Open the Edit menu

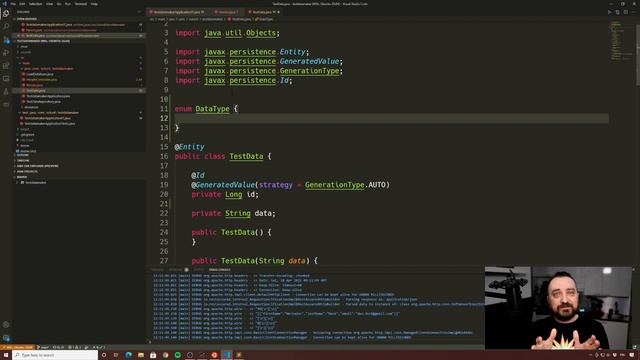(22, 4)
